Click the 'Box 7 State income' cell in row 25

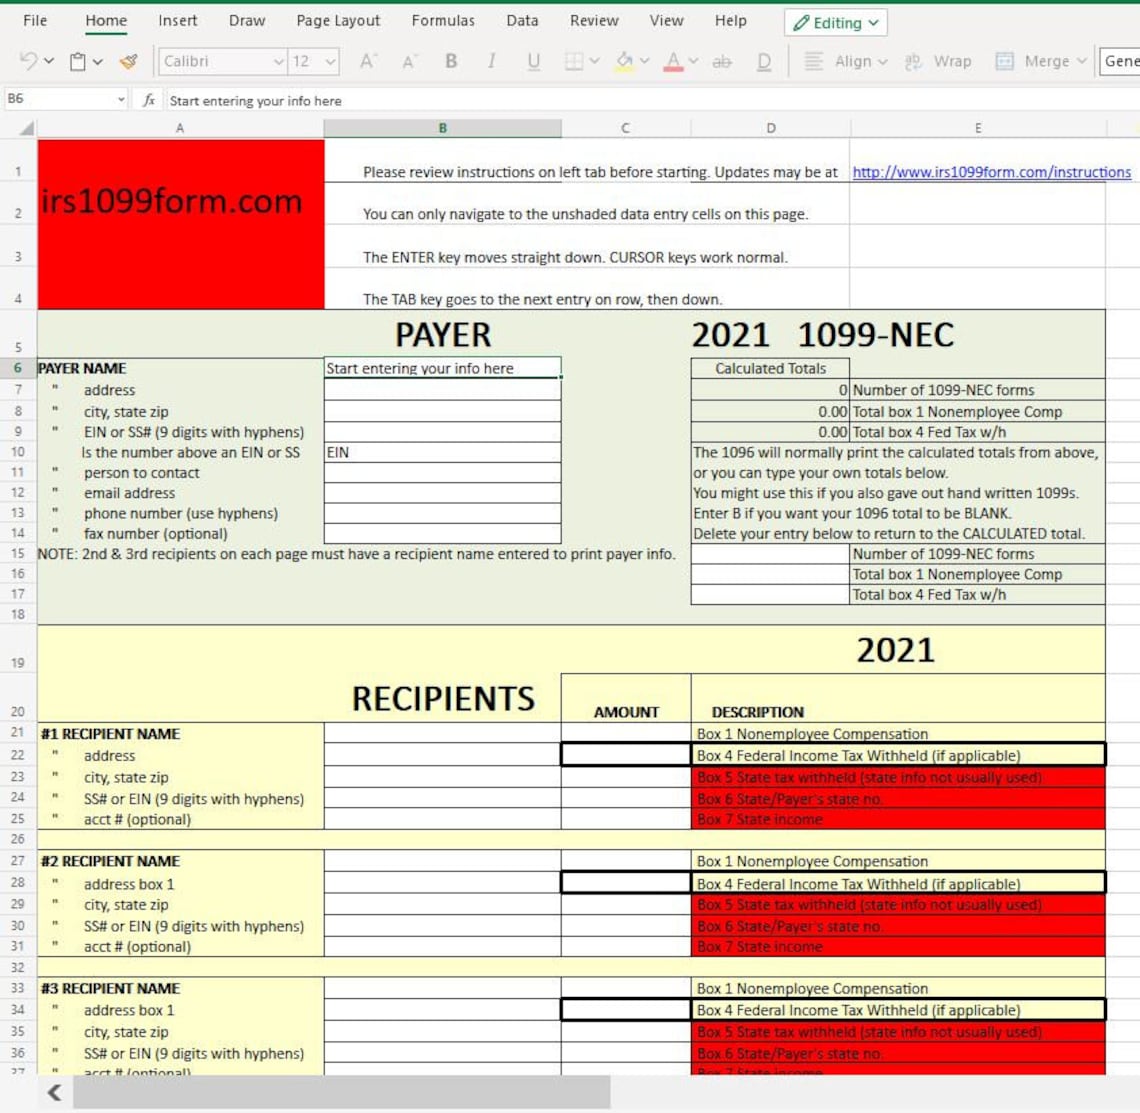click(x=898, y=819)
